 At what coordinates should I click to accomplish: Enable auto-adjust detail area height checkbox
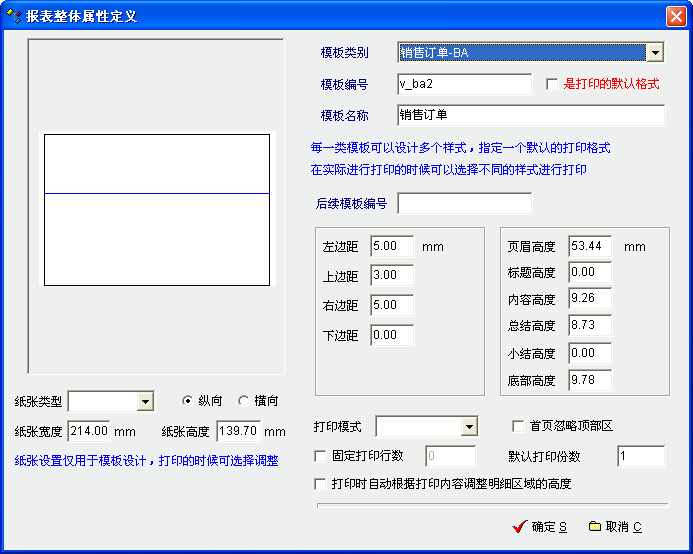pos(320,484)
